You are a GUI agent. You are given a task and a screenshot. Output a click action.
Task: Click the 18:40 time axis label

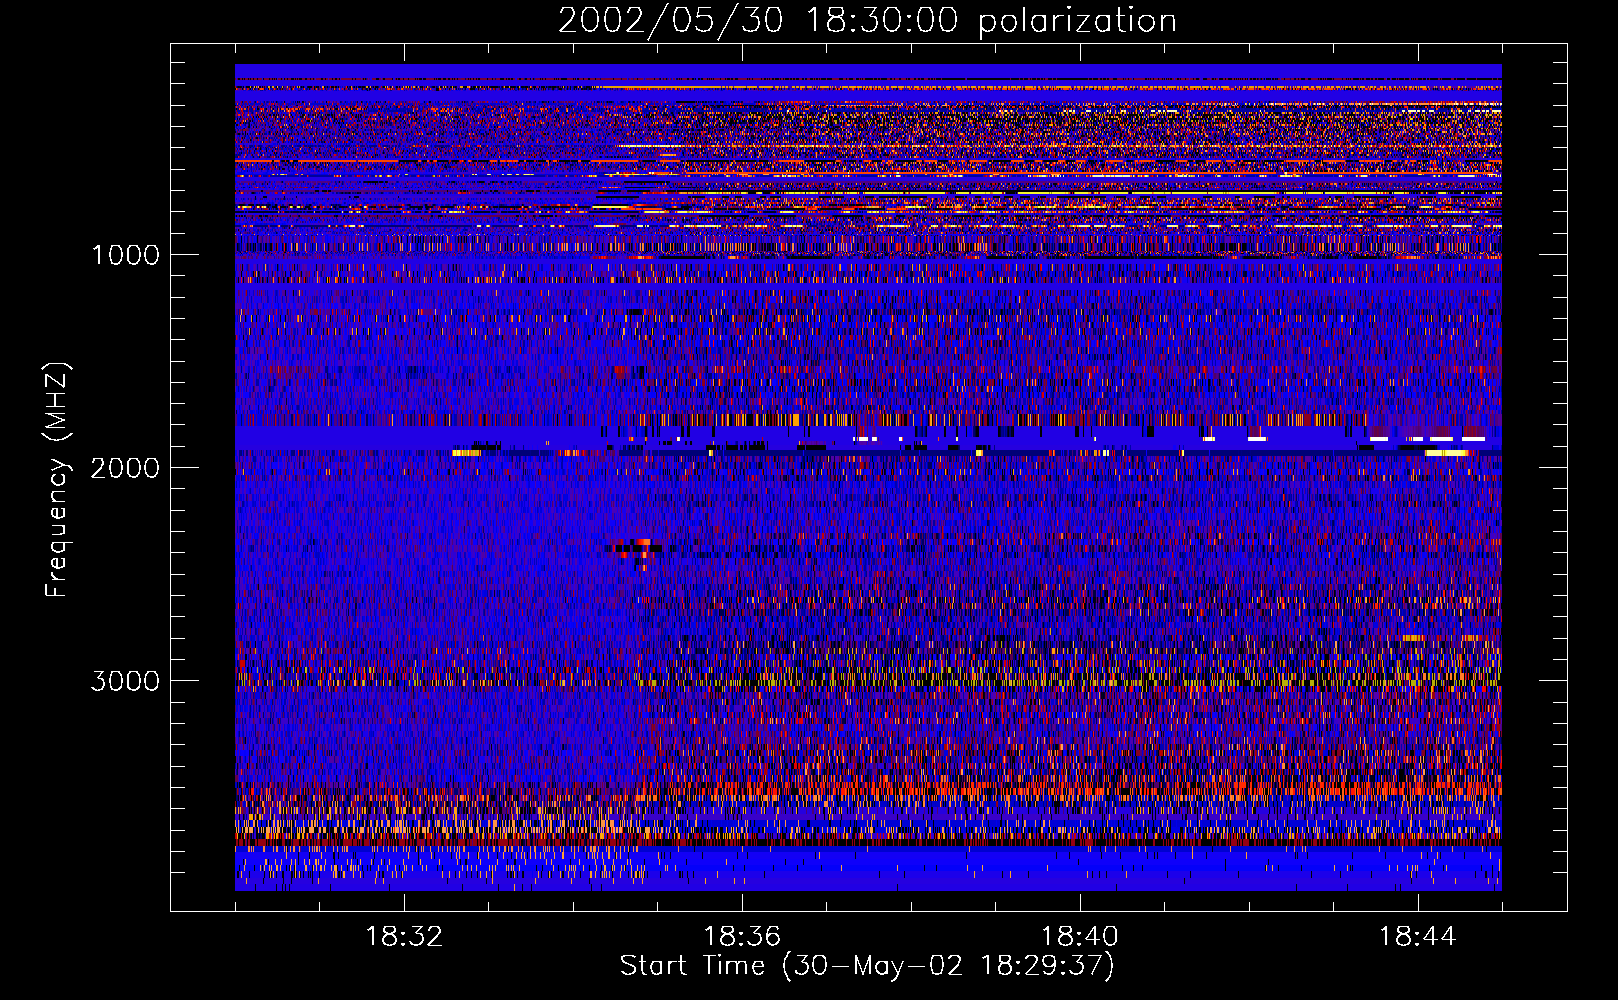tap(1080, 937)
